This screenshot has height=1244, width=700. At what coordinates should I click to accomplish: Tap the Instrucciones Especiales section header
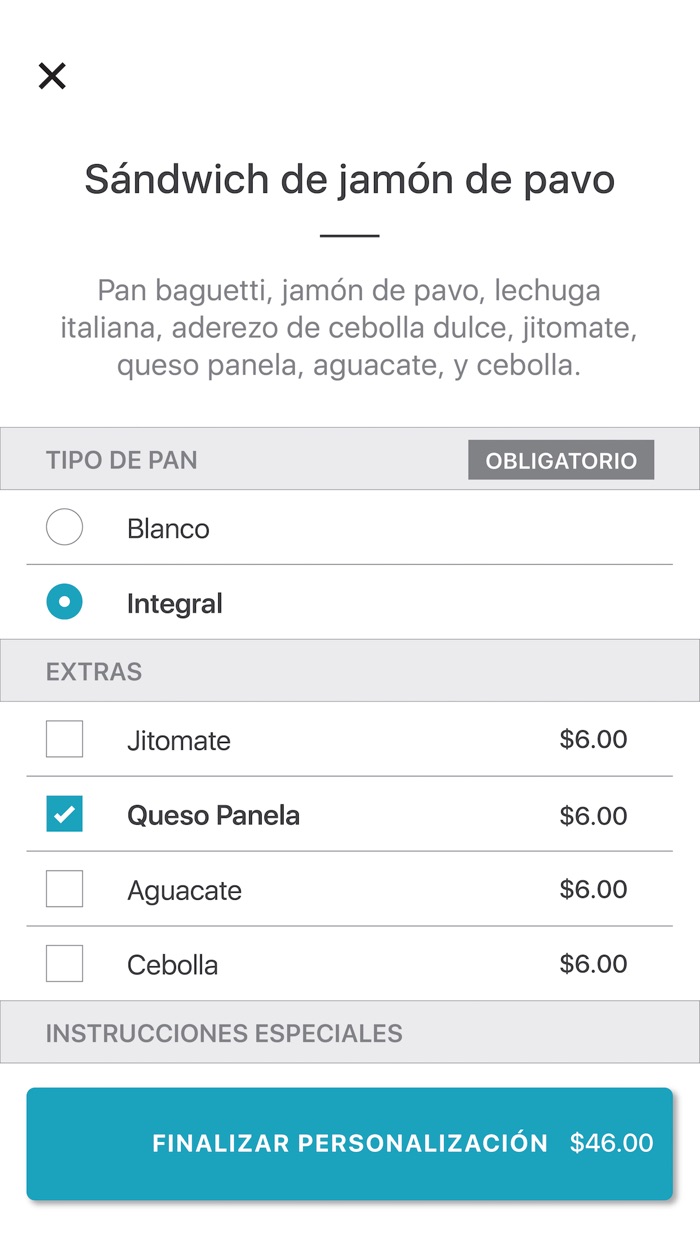click(224, 1033)
